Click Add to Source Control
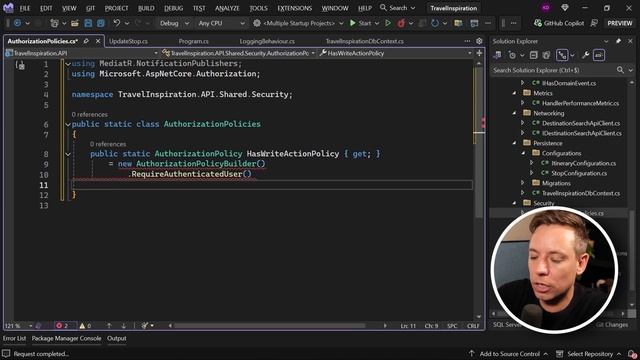This screenshot has width=640, height=360. (508, 354)
